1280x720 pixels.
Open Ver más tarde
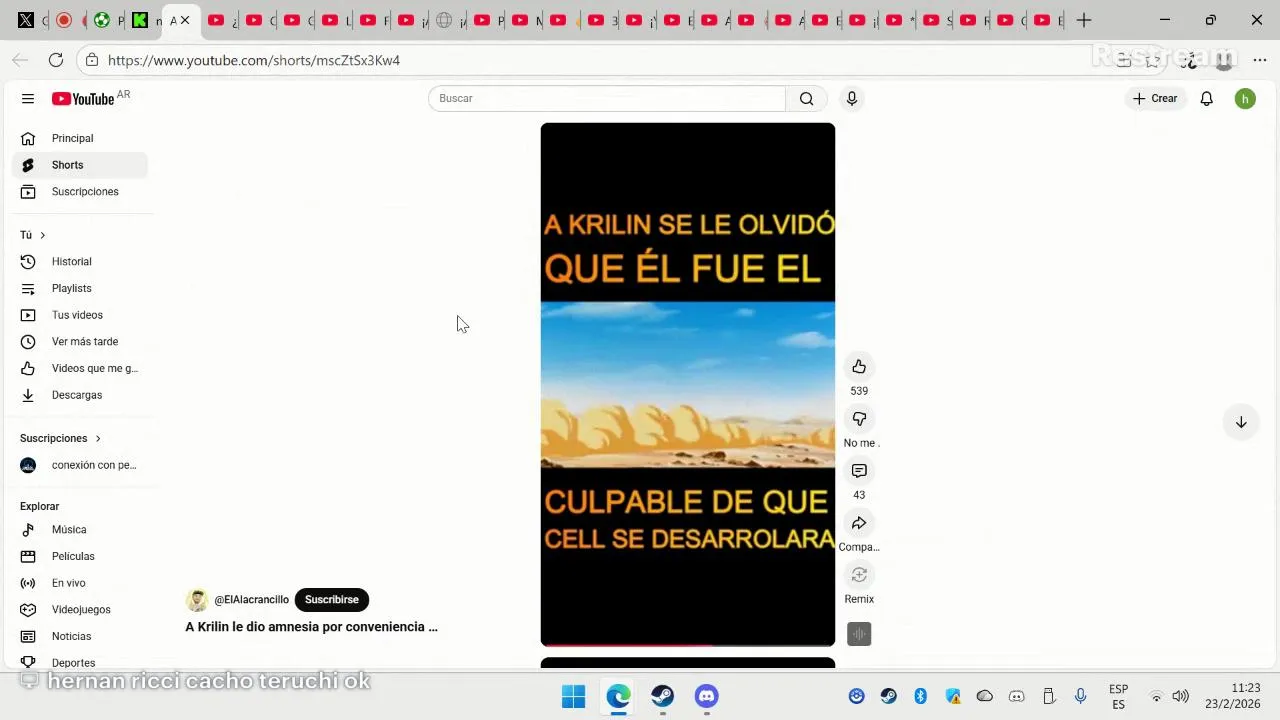click(x=80, y=342)
